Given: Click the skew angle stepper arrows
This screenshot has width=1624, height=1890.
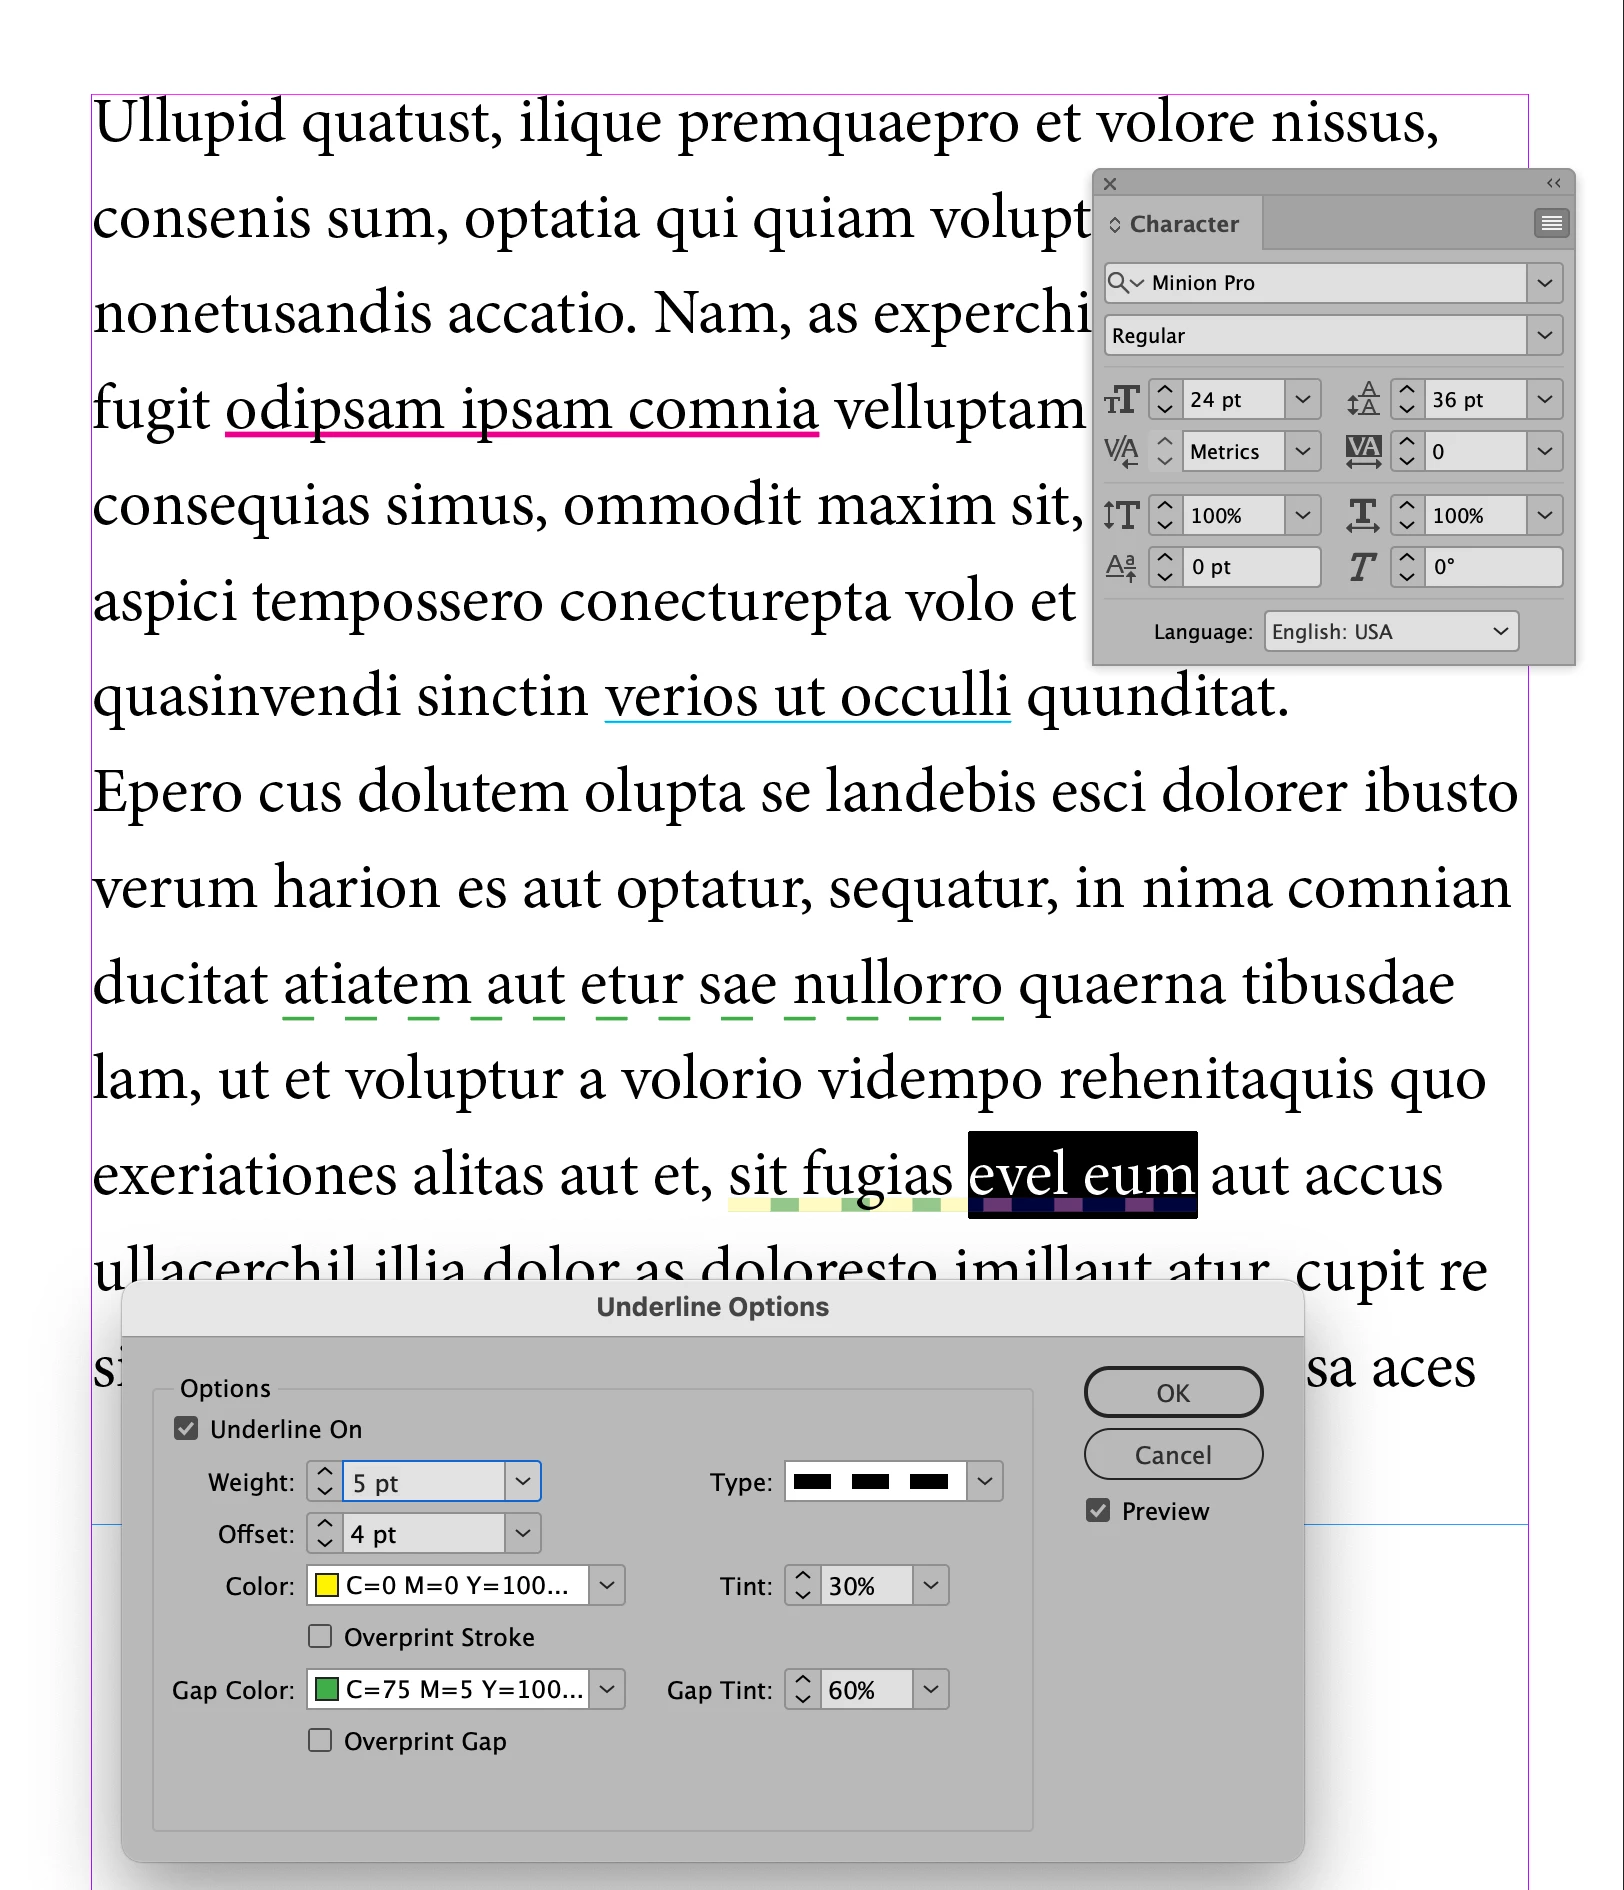Looking at the screenshot, I should pyautogui.click(x=1407, y=567).
